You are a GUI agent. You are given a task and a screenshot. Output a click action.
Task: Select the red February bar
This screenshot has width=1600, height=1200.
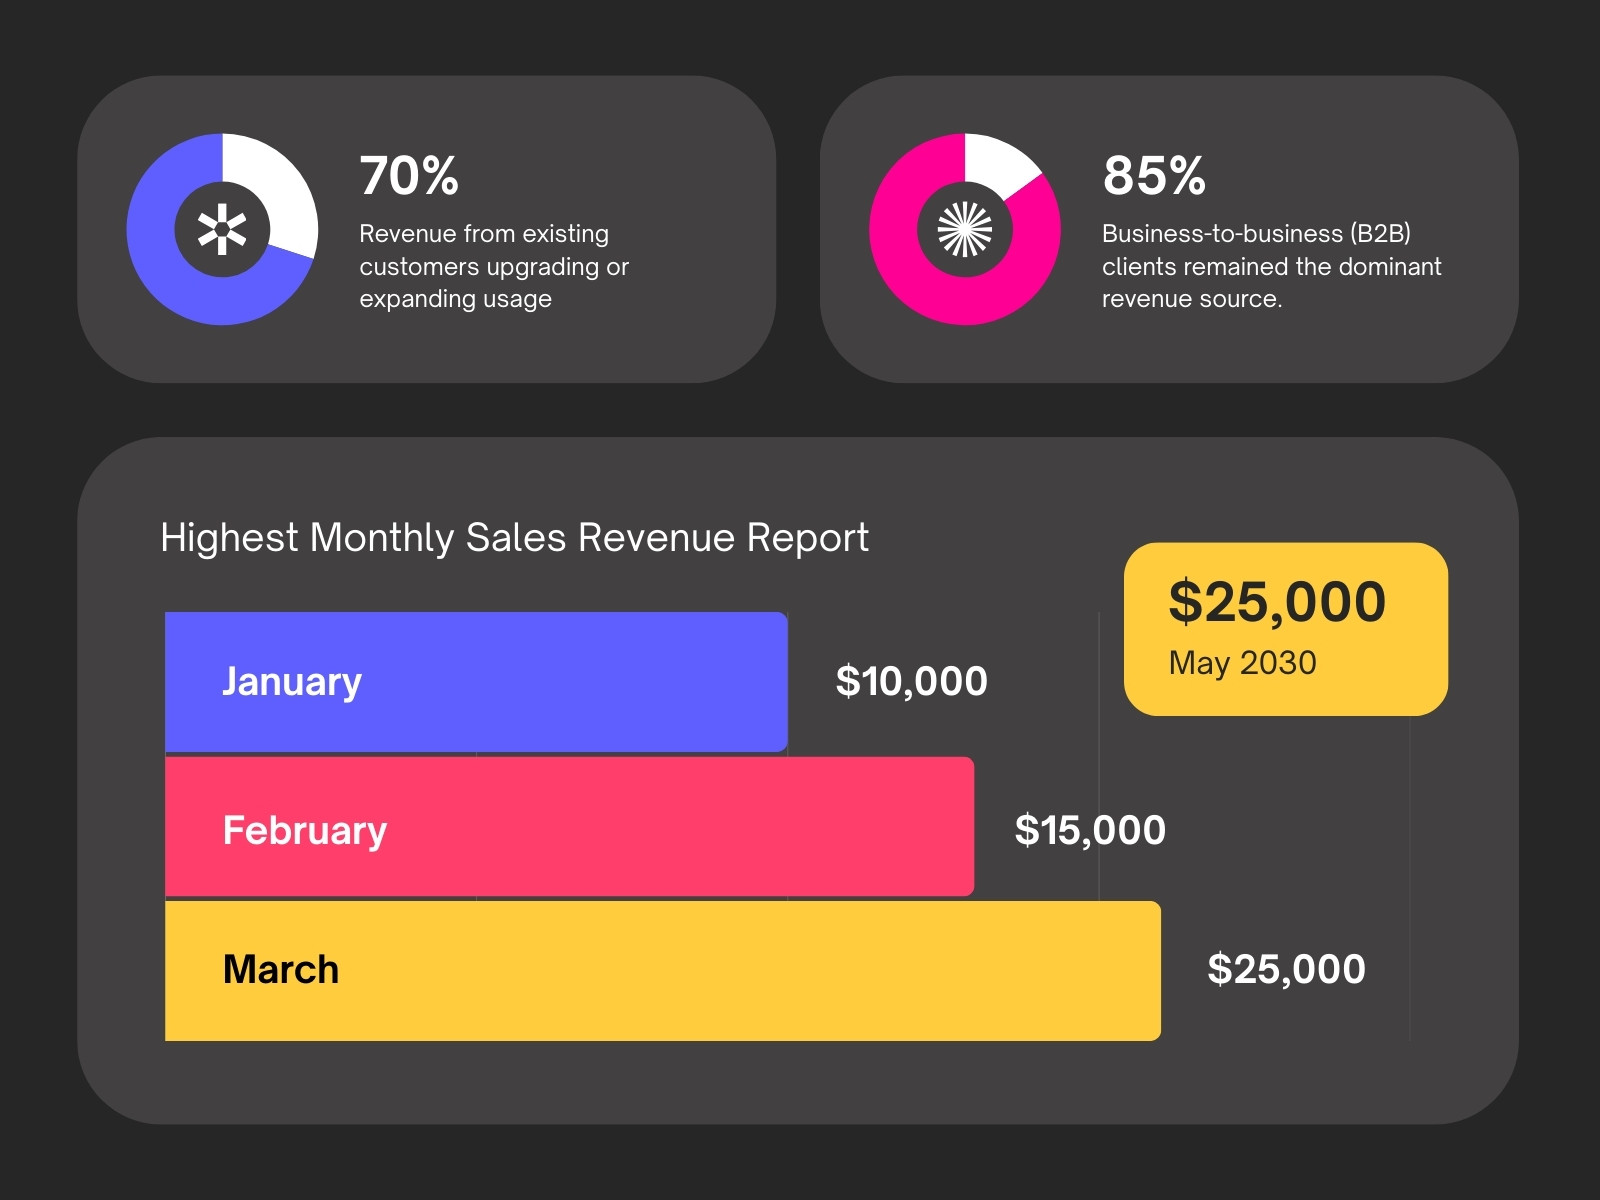(569, 827)
